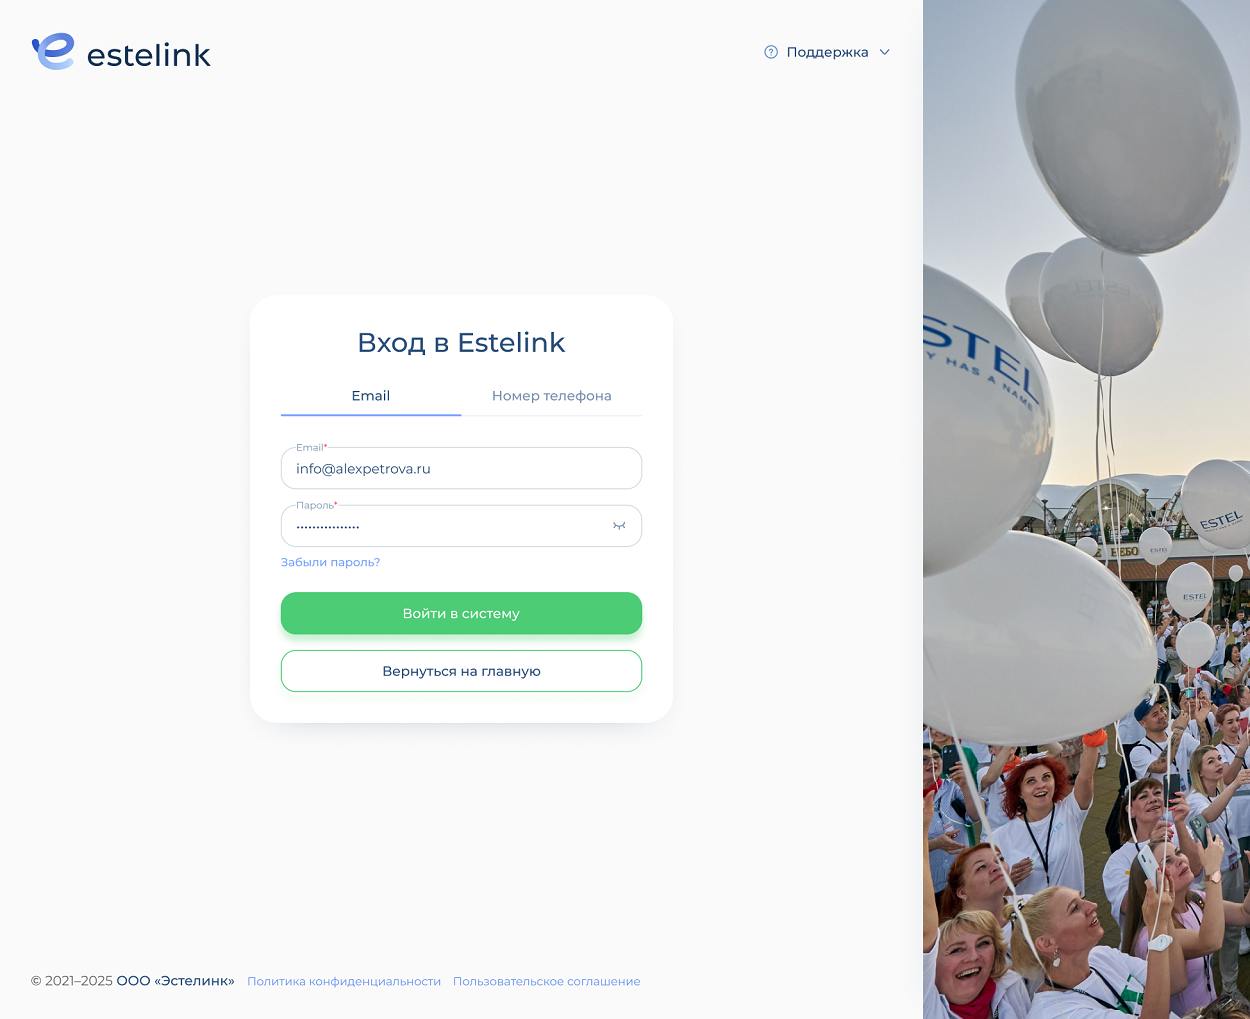1250x1019 pixels.
Task: Click the estelink wordmark in the header
Action: (149, 55)
